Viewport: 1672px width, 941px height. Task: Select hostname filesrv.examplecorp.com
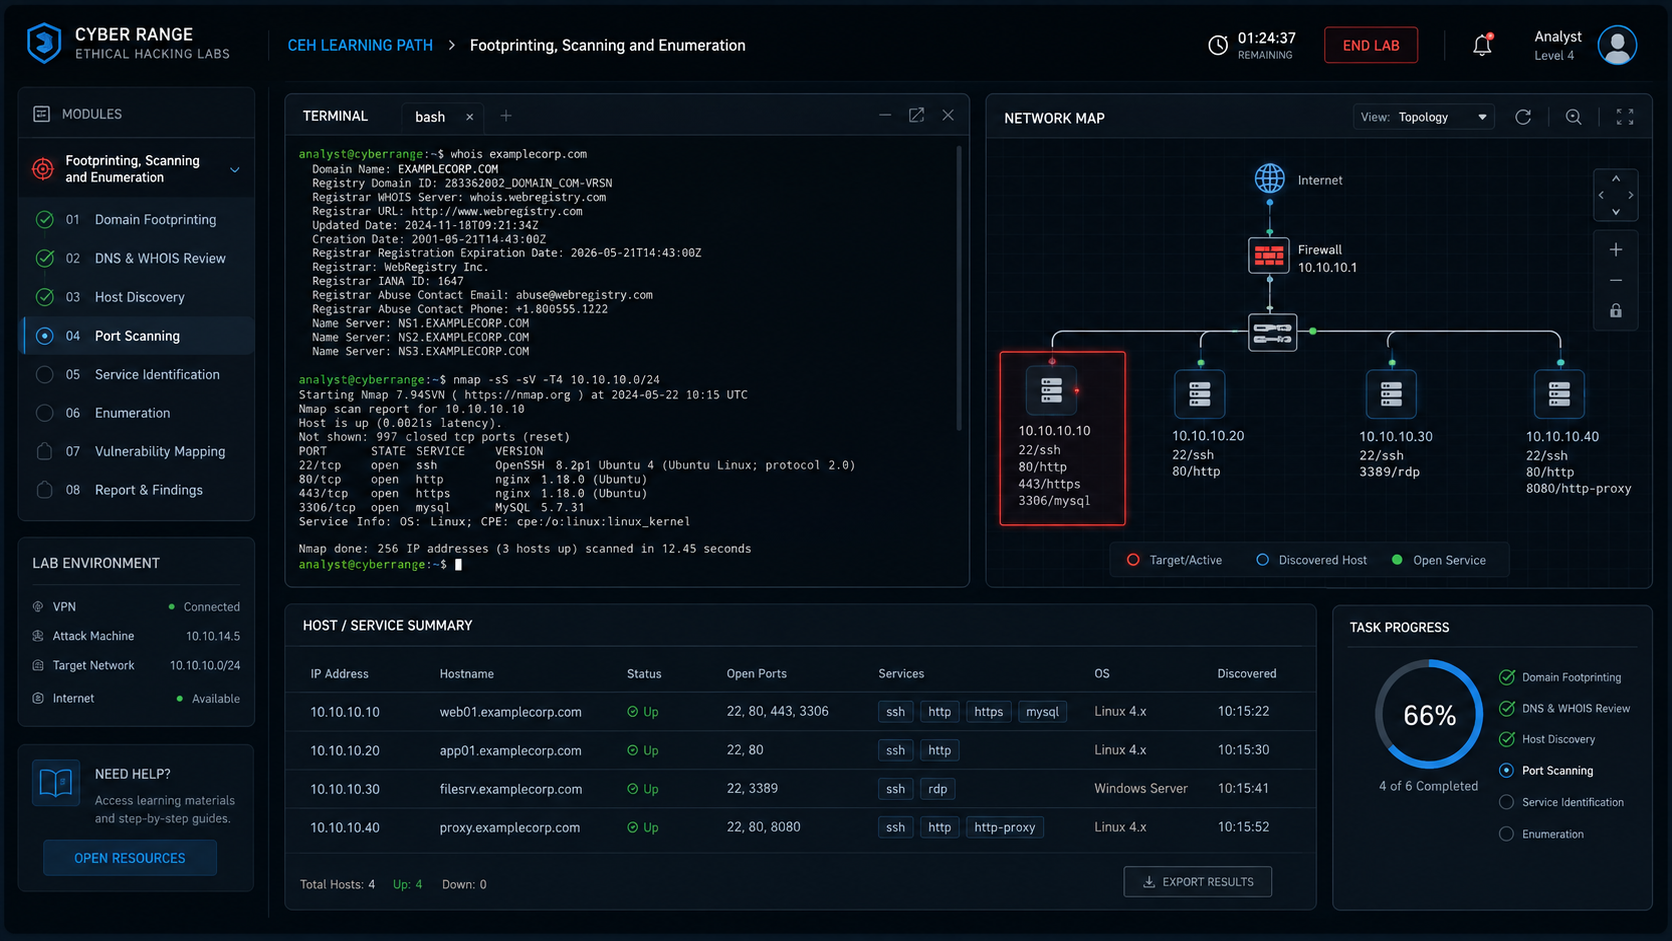[511, 789]
